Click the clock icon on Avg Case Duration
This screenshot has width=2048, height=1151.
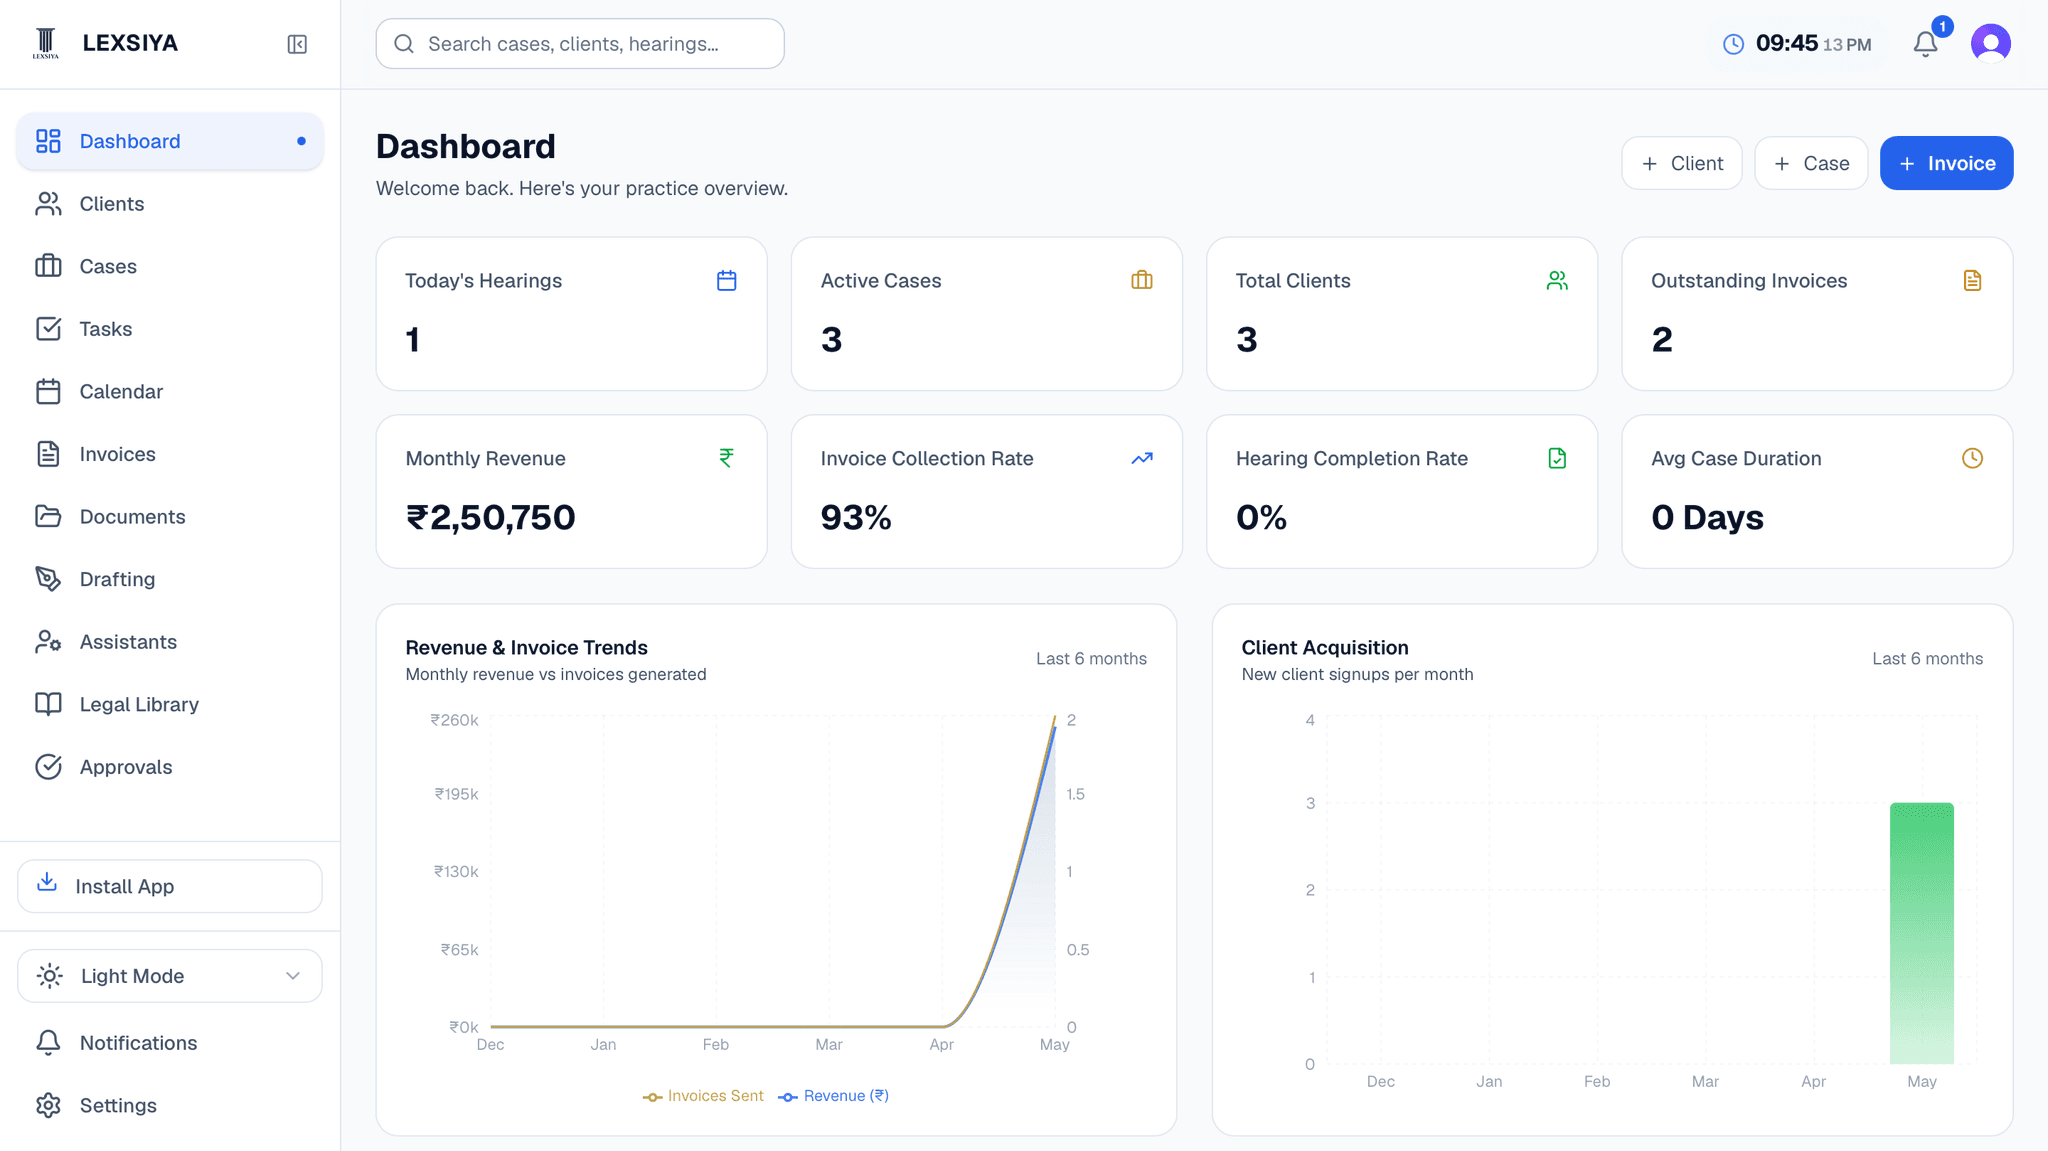pyautogui.click(x=1972, y=458)
